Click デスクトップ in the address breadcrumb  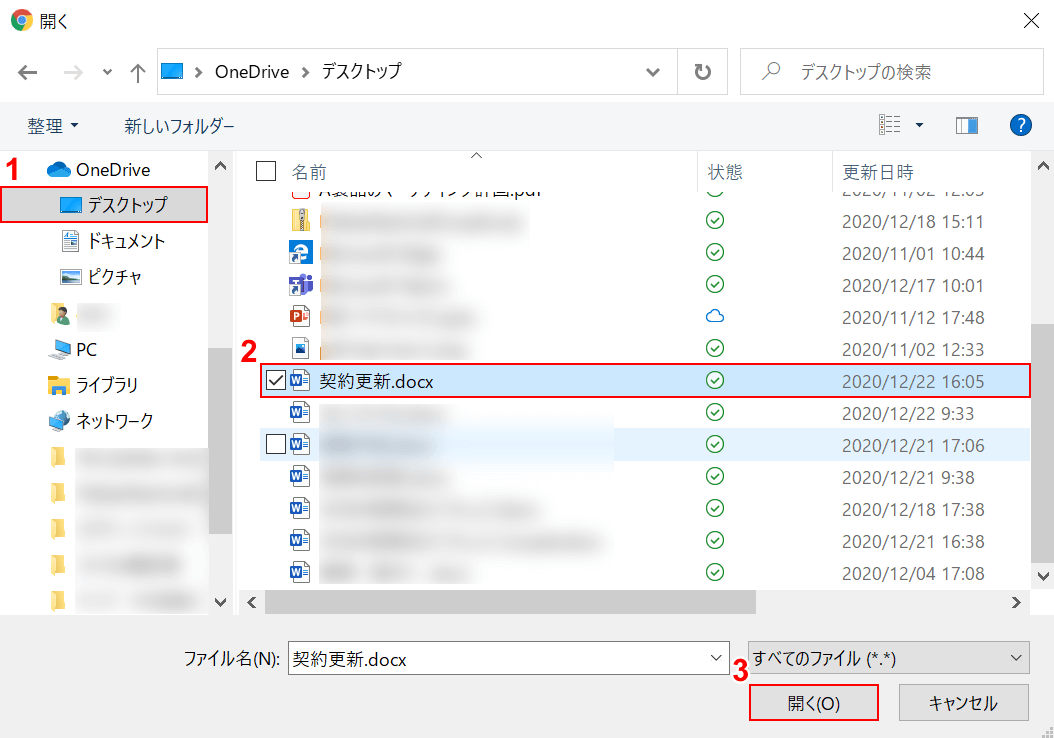point(361,71)
